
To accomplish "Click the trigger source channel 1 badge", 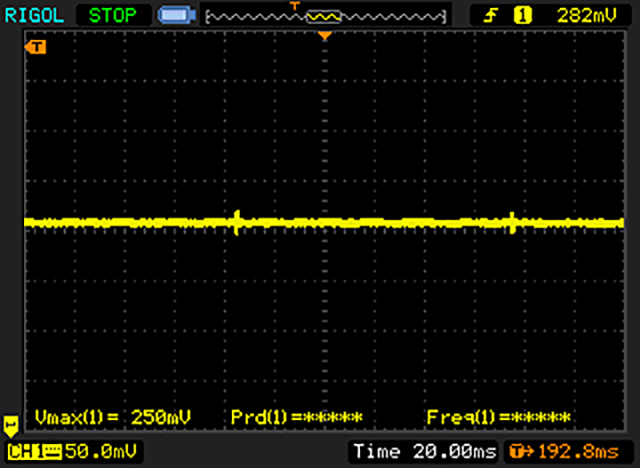I will (x=522, y=16).
